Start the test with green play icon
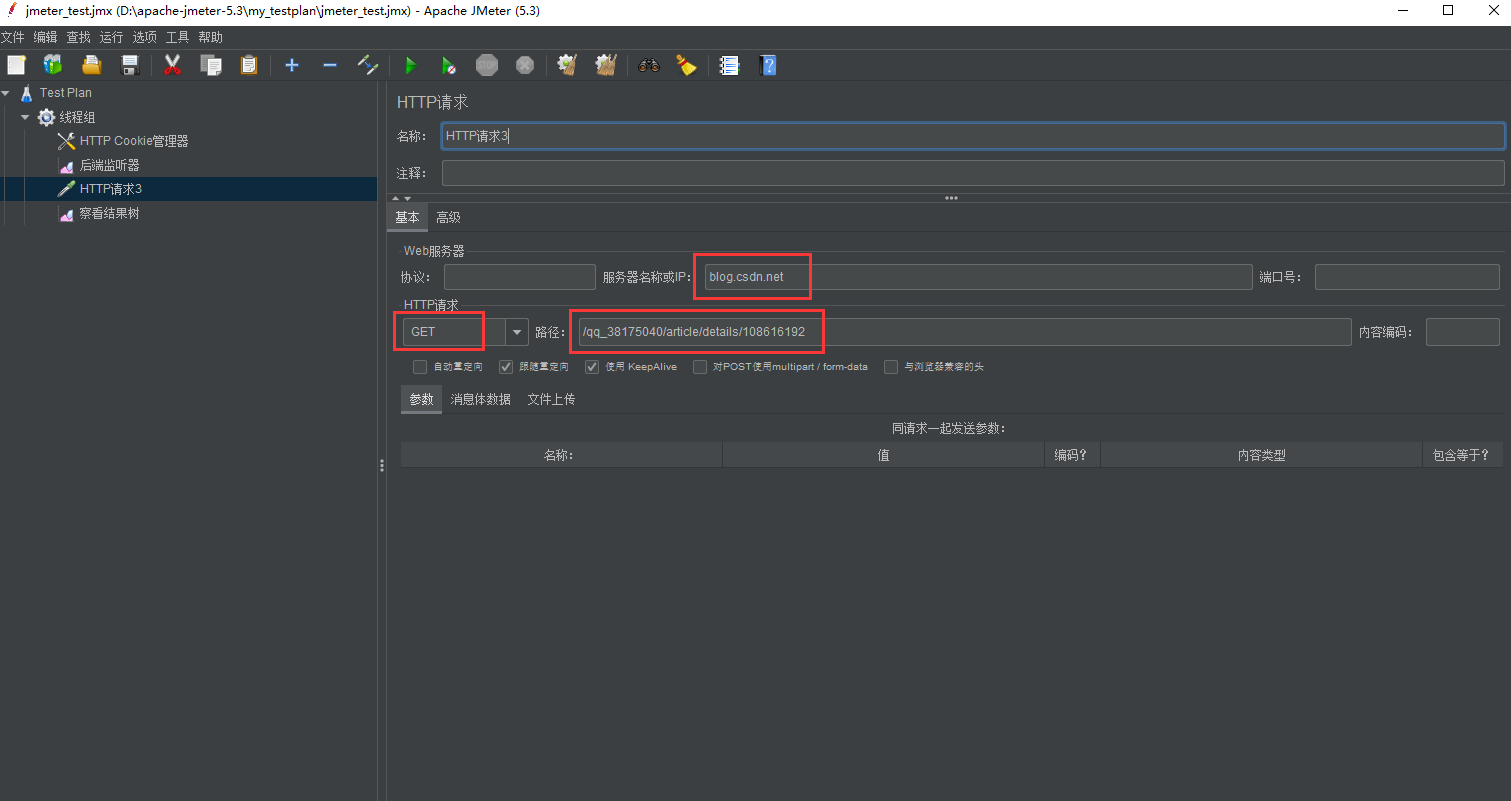The image size is (1511, 801). (x=410, y=65)
